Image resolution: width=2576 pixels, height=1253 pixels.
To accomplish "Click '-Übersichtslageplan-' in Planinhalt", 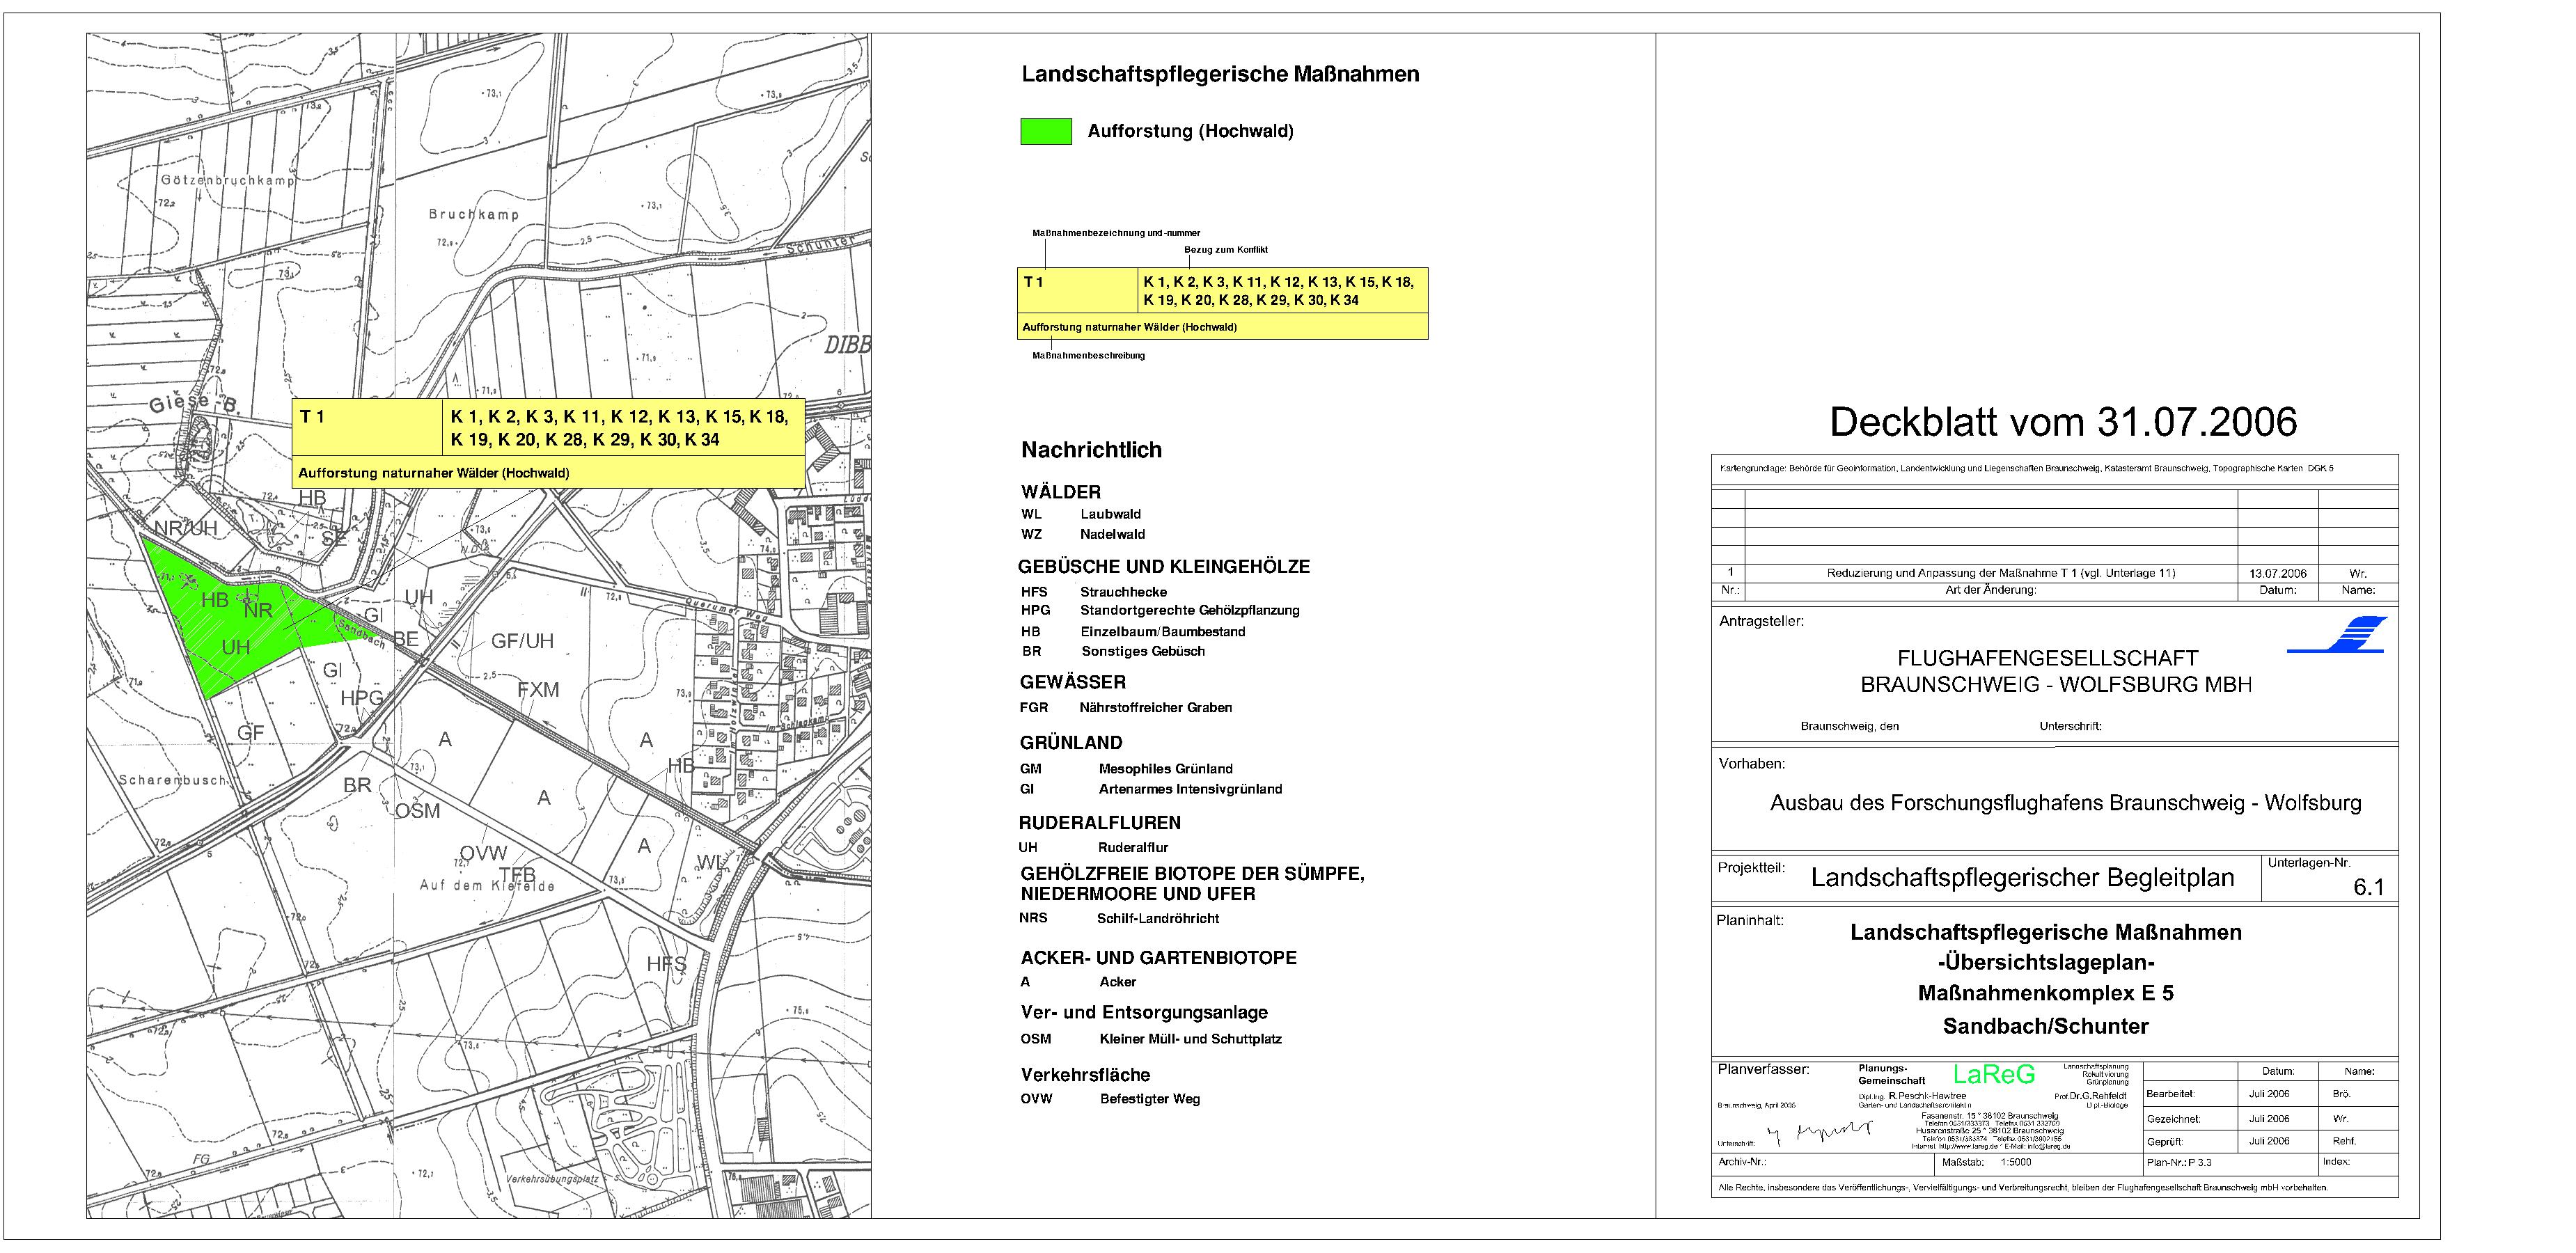I will [2045, 963].
